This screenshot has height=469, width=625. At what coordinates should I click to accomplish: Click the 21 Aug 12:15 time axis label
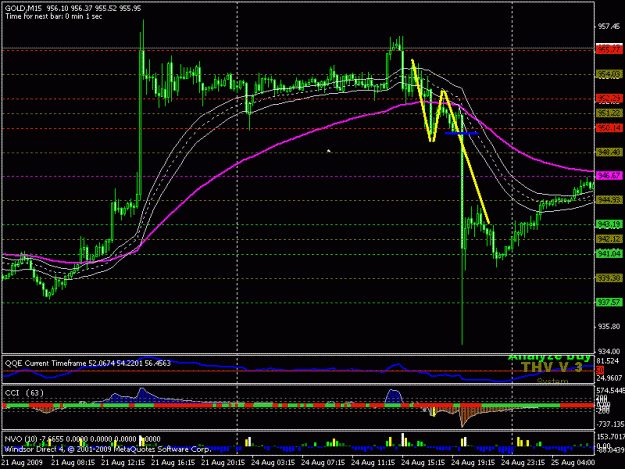[x=123, y=463]
